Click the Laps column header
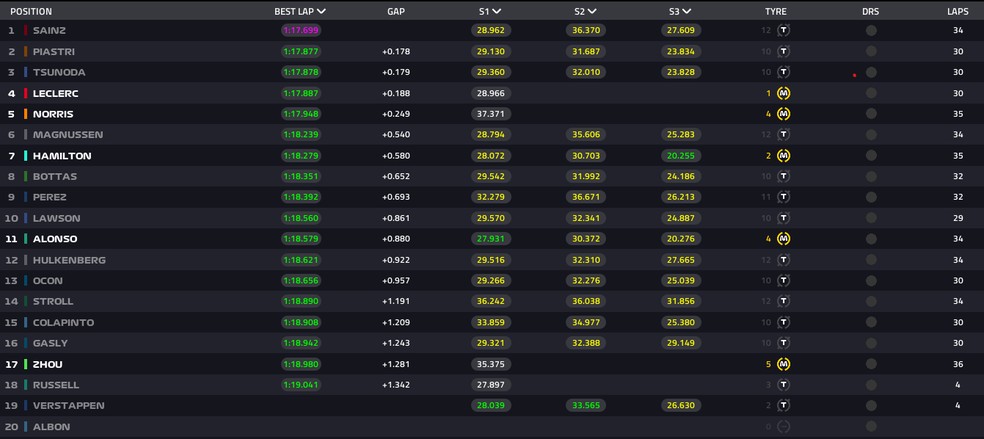This screenshot has width=984, height=439. coord(958,11)
